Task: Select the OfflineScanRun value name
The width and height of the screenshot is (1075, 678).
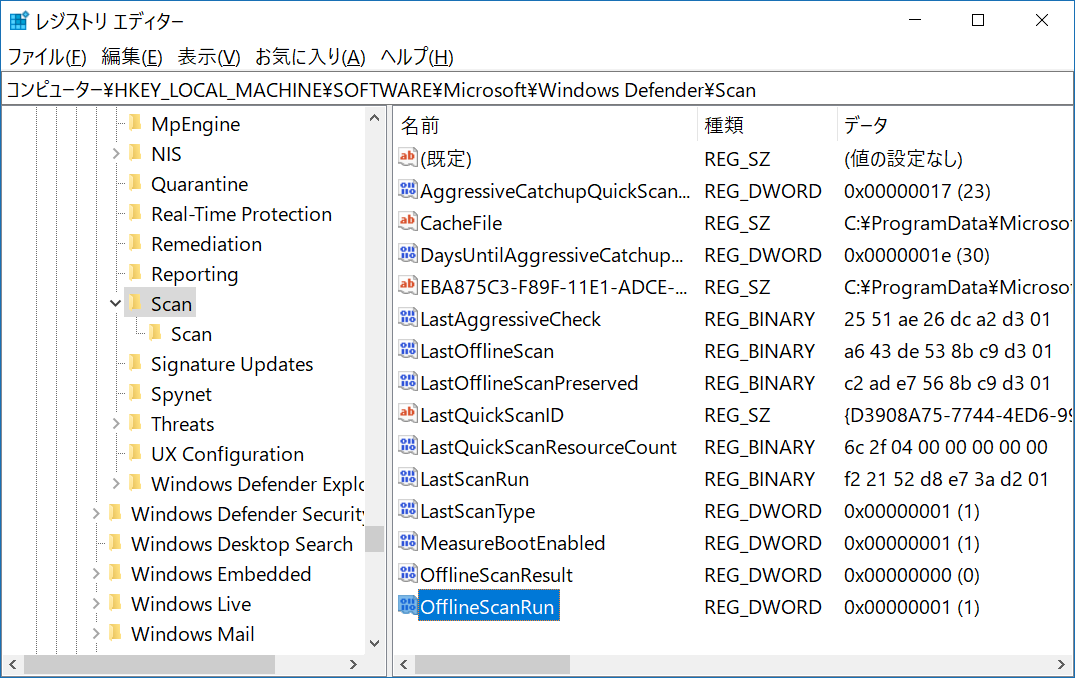Action: (x=487, y=607)
